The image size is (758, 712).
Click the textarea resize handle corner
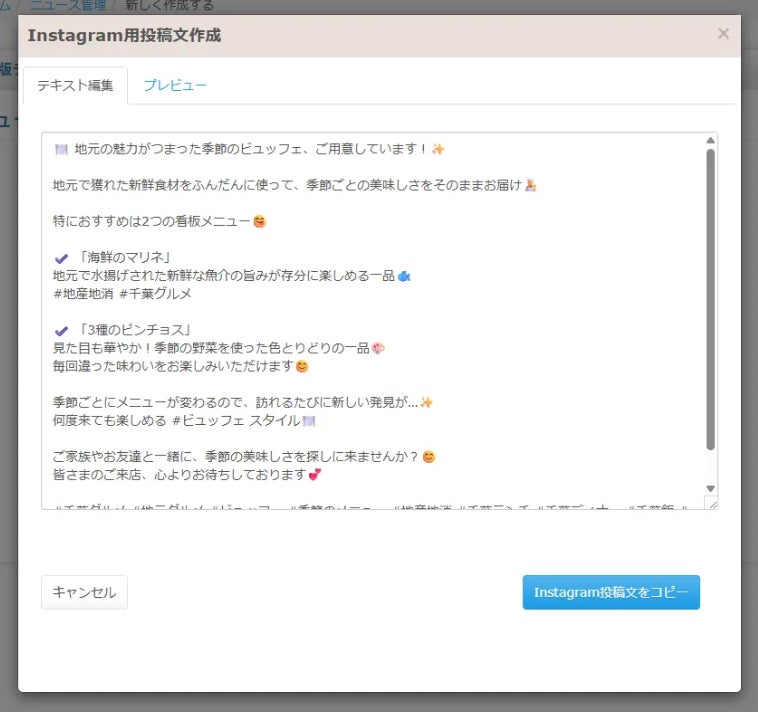(x=713, y=504)
